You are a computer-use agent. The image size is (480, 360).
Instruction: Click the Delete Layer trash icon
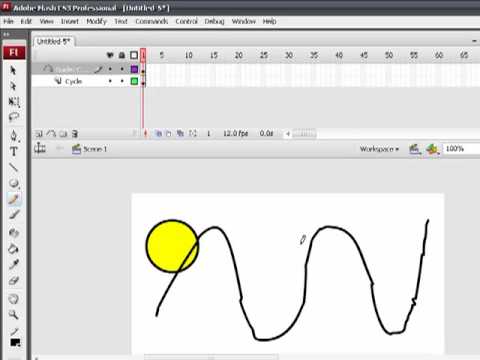(x=75, y=134)
